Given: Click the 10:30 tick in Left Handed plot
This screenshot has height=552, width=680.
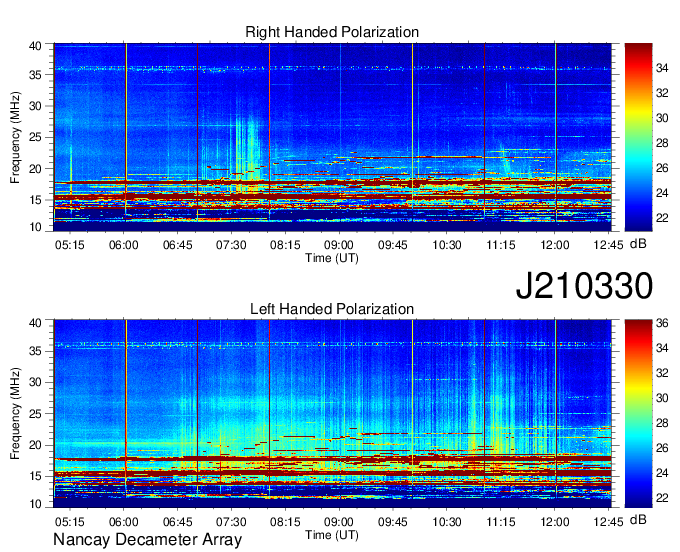Looking at the screenshot, I should [x=447, y=522].
